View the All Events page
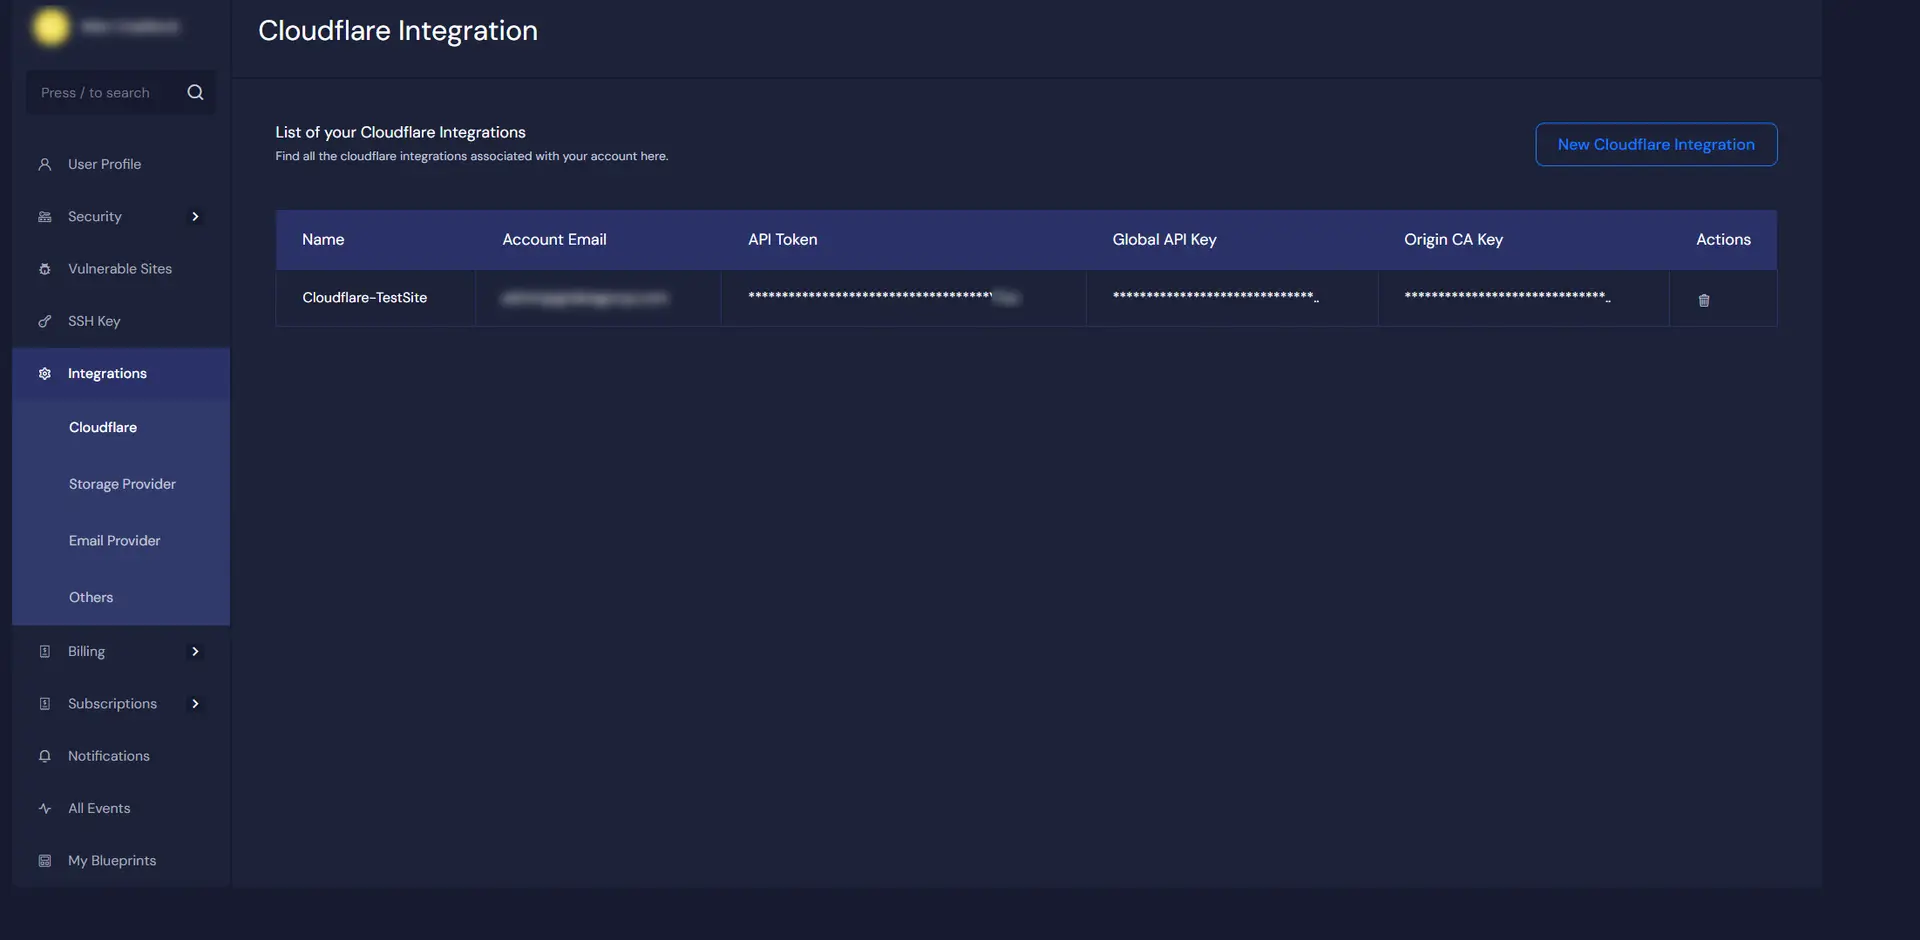This screenshot has width=1920, height=940. pos(99,808)
